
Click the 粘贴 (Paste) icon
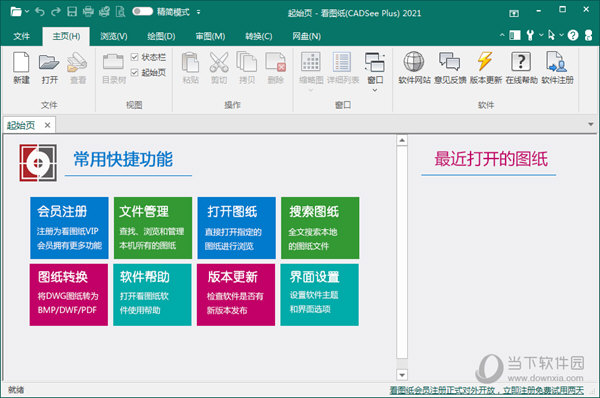(x=191, y=62)
